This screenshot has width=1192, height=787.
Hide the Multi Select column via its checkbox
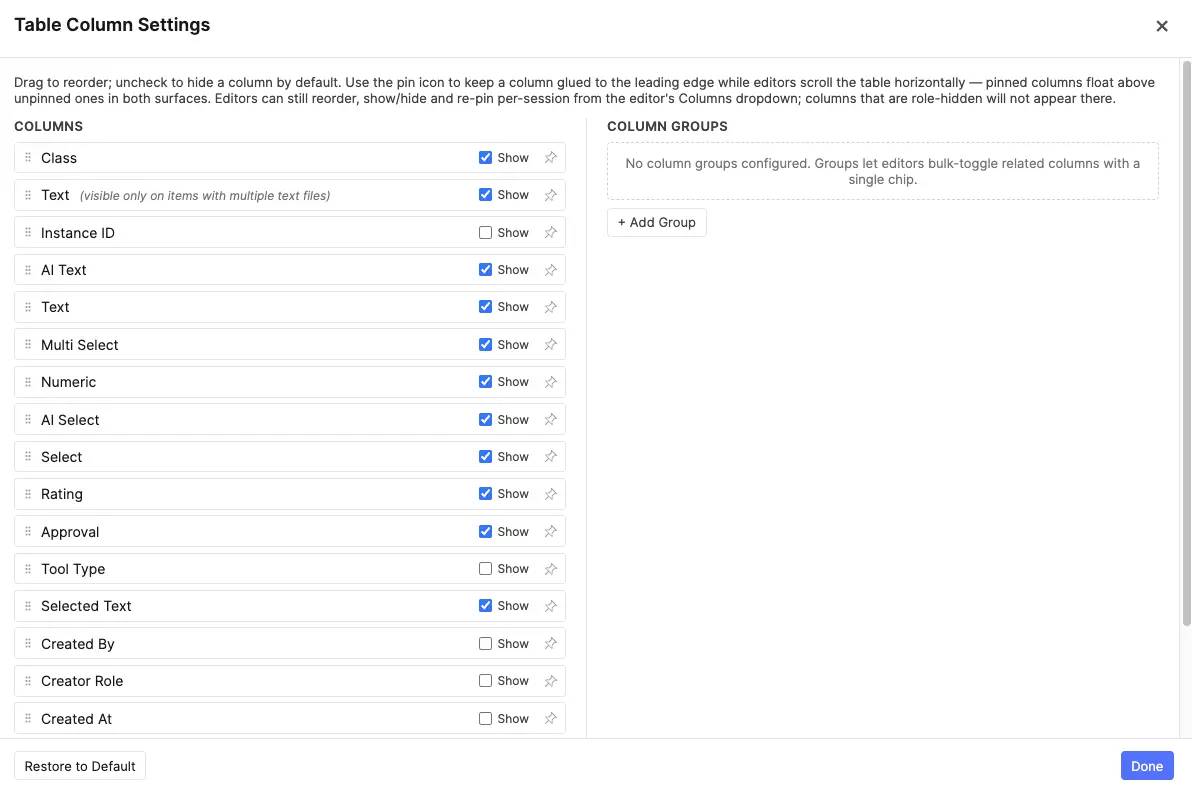[485, 344]
